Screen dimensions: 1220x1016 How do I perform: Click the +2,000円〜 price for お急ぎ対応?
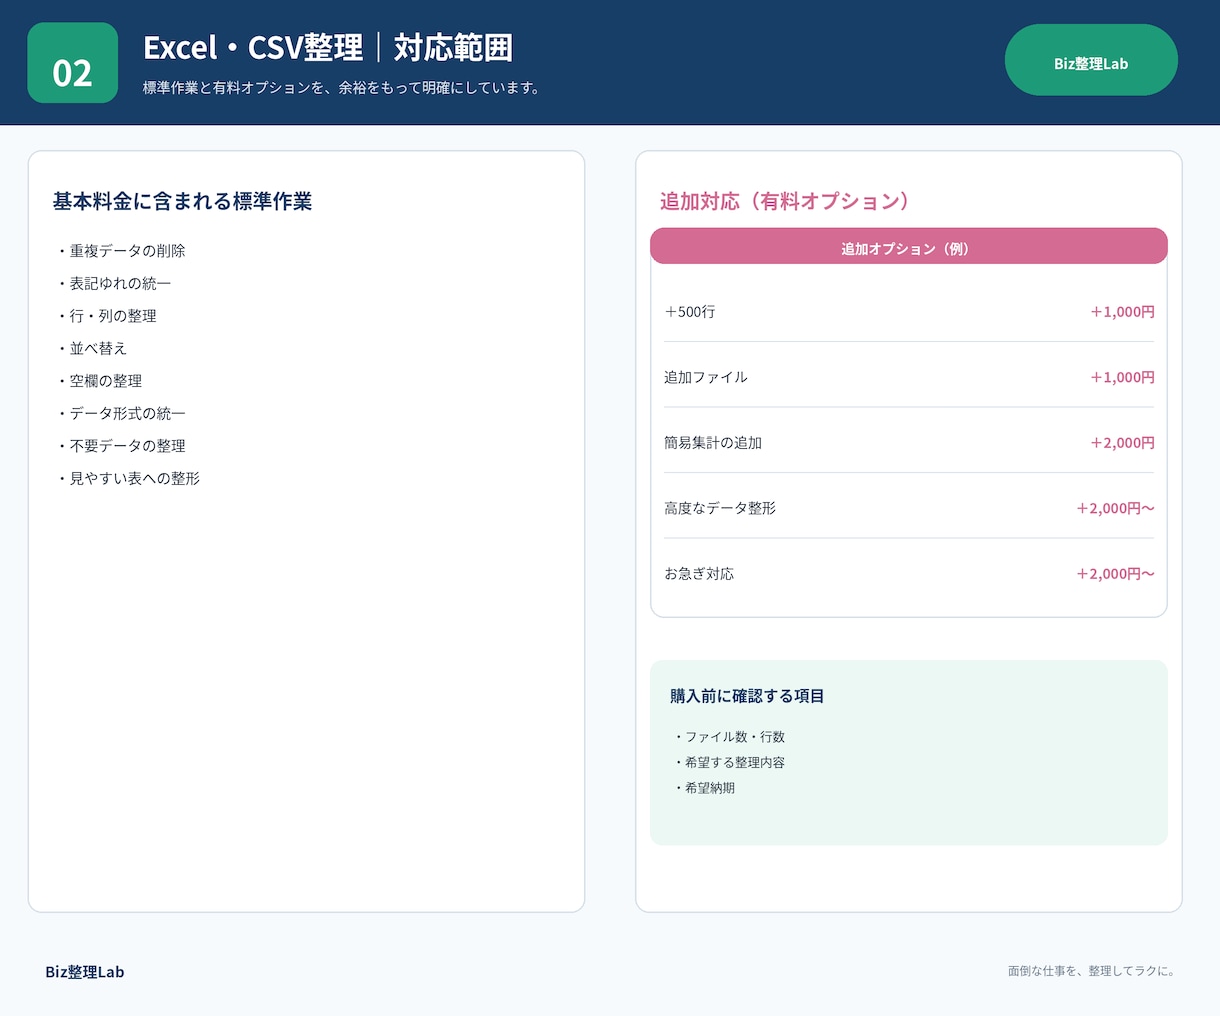[1115, 574]
